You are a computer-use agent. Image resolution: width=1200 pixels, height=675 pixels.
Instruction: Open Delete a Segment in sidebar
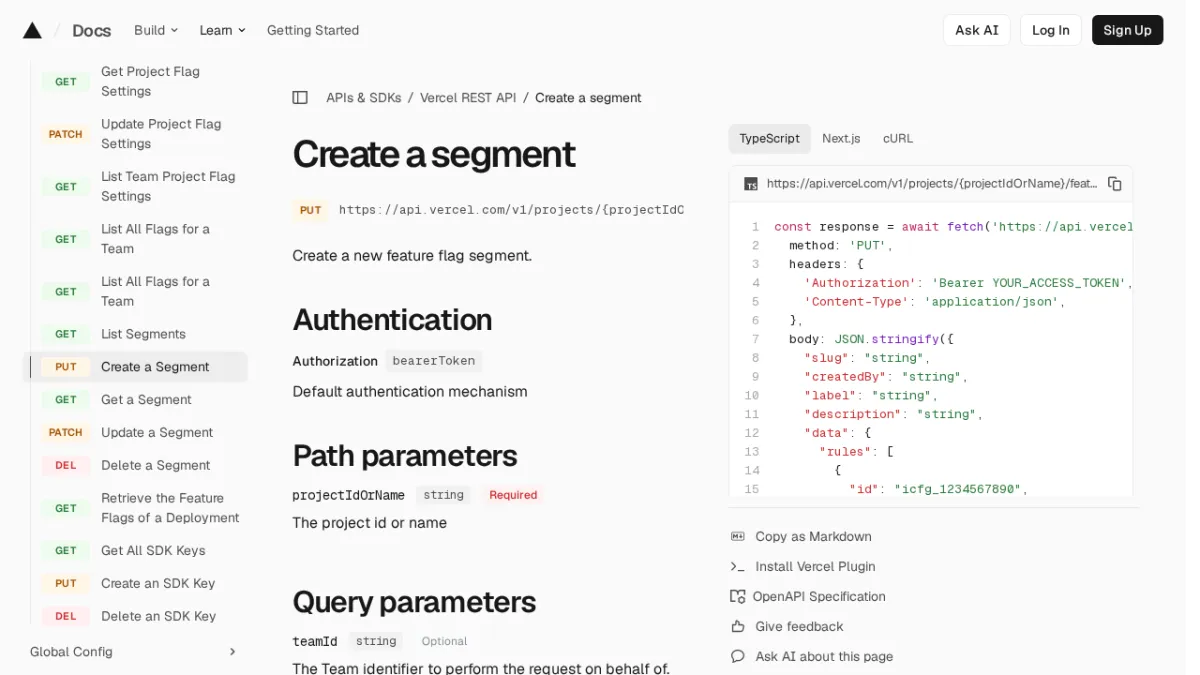click(135, 466)
